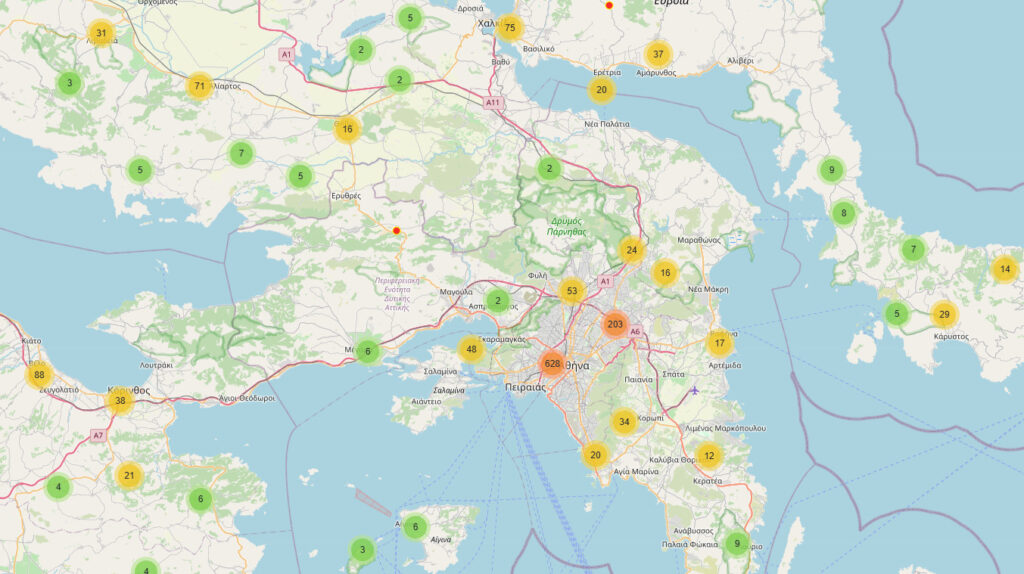The image size is (1024, 574).
Task: Click the yellow 38 cluster marker
Action: pos(120,401)
